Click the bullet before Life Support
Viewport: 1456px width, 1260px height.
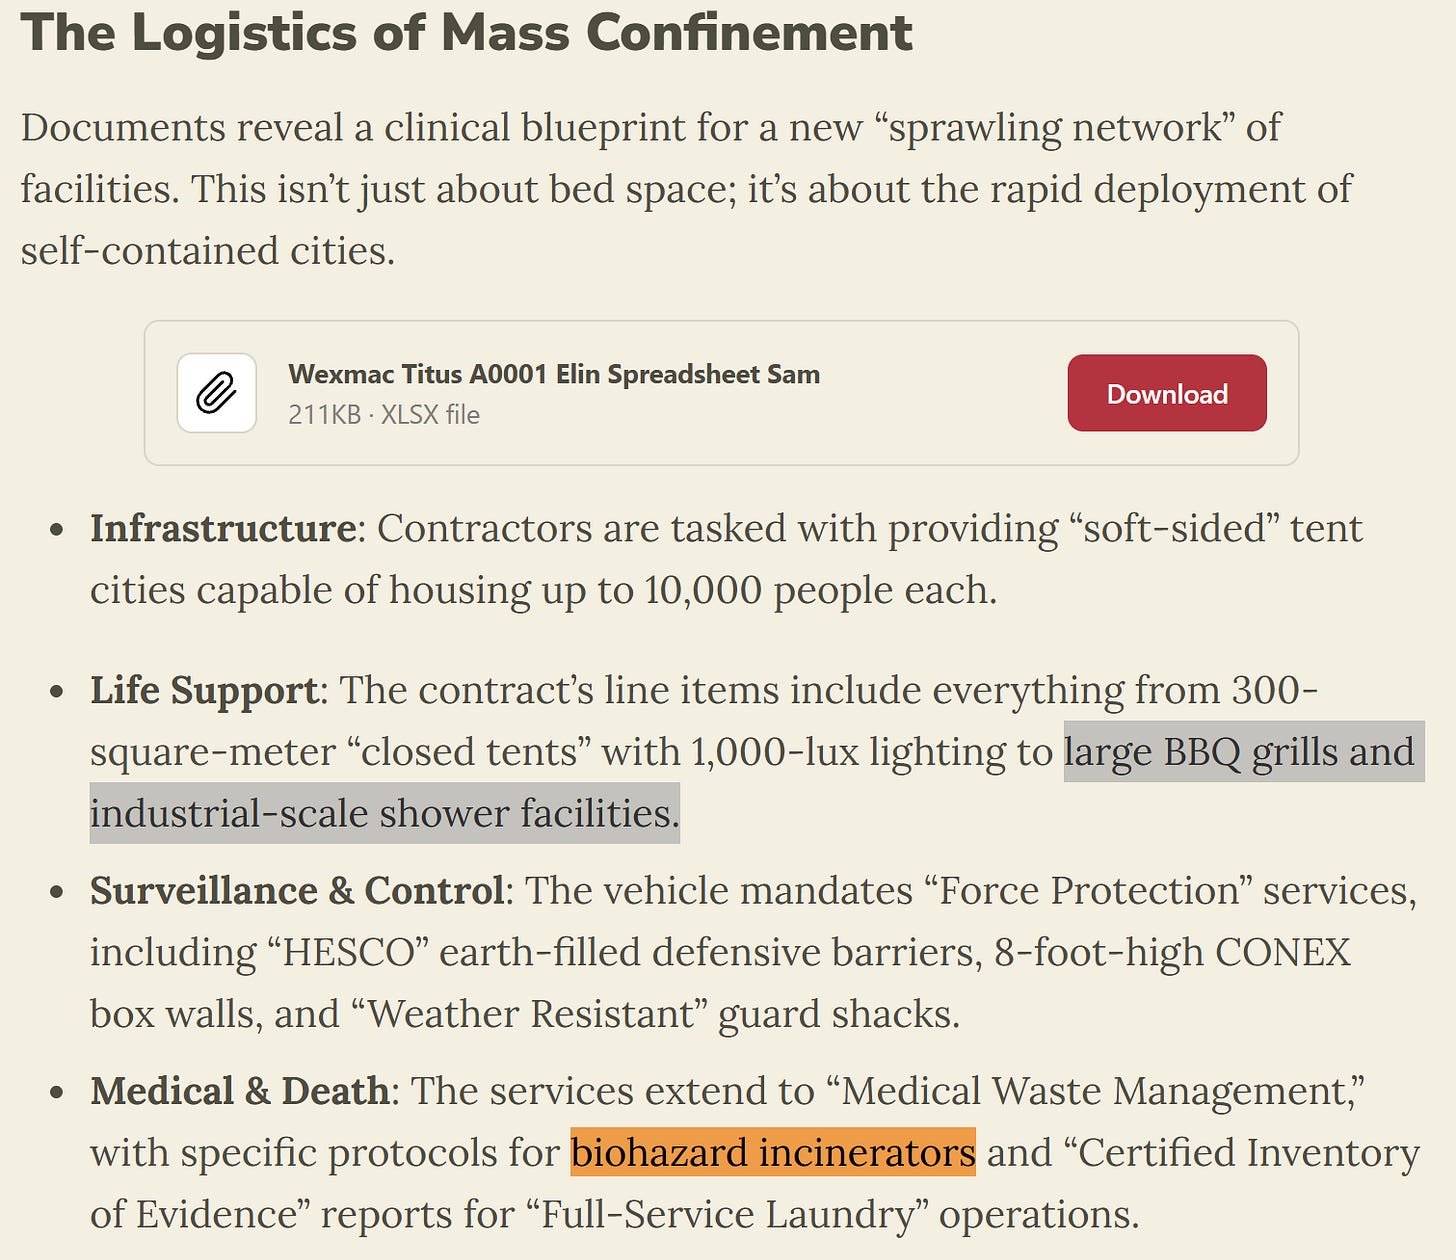tap(58, 693)
